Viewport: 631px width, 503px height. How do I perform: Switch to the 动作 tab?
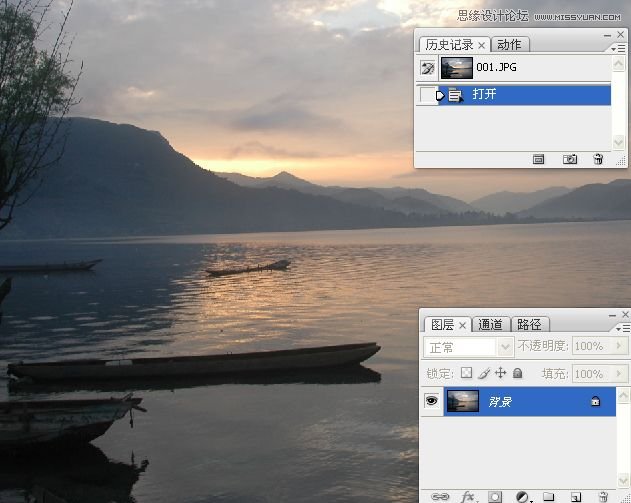coord(509,45)
